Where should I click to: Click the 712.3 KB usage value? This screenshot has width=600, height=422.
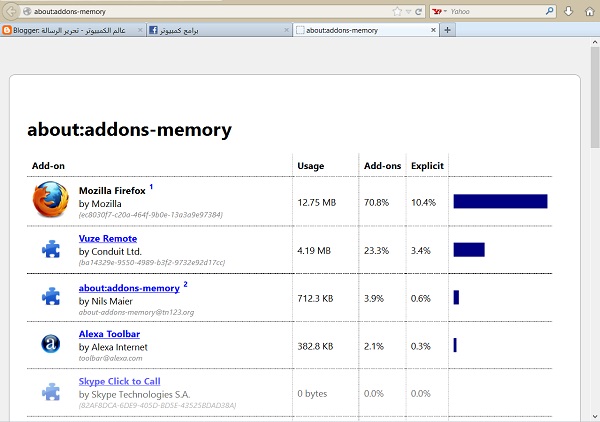315,298
